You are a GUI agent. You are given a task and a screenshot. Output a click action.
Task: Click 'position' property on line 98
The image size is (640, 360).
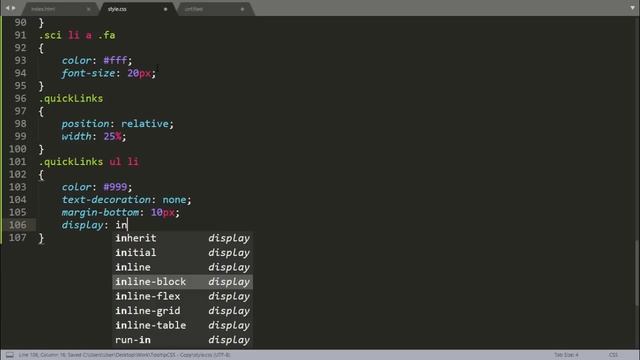pyautogui.click(x=85, y=124)
